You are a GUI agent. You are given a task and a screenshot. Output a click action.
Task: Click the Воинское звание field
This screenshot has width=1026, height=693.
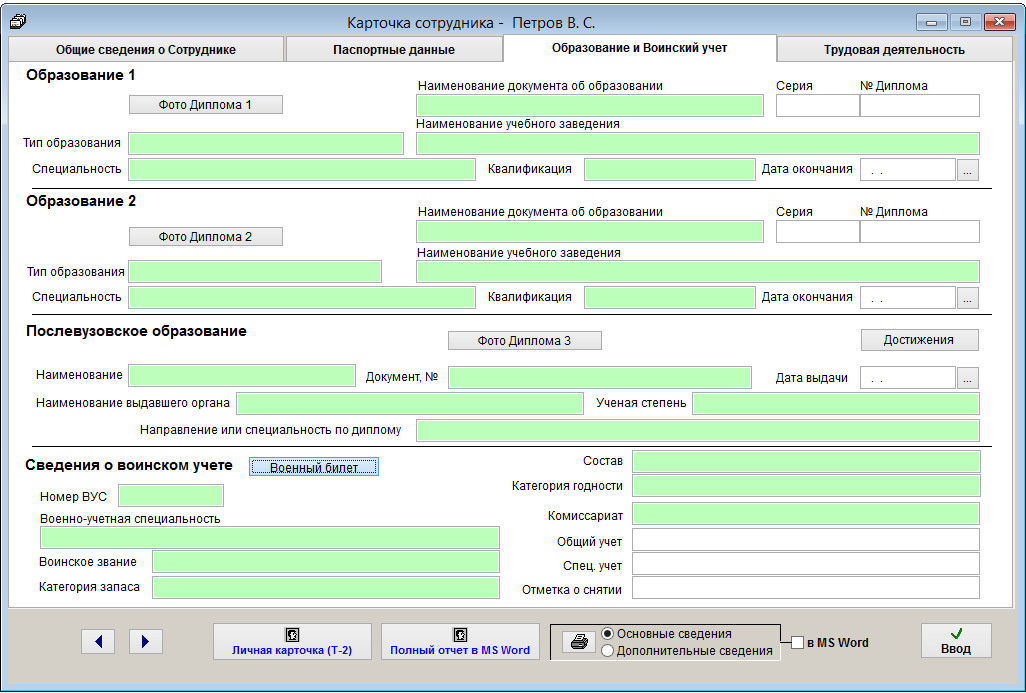point(326,562)
